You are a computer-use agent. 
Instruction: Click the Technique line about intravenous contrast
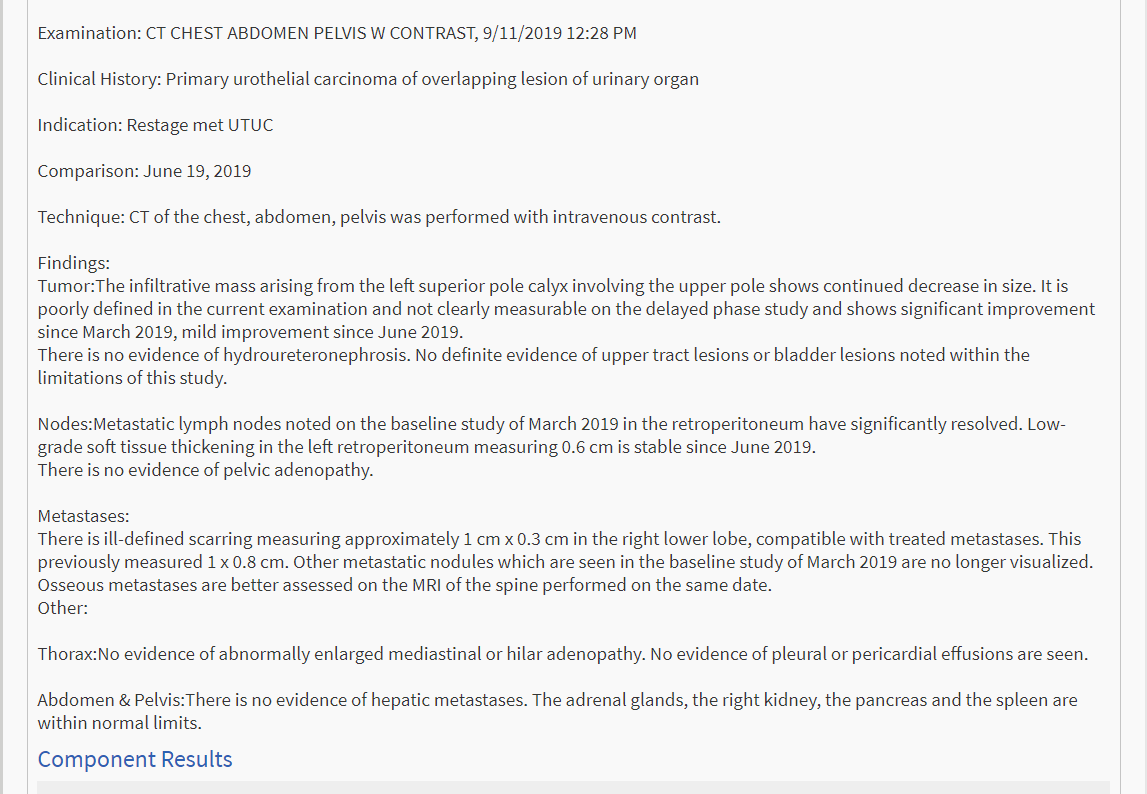[x=379, y=217]
